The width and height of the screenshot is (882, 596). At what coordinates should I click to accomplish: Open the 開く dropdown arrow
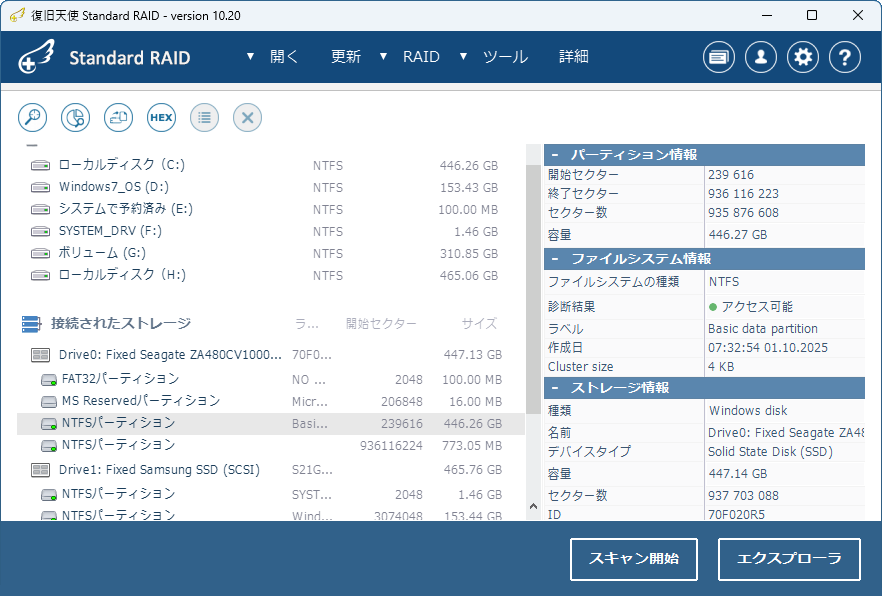(250, 56)
